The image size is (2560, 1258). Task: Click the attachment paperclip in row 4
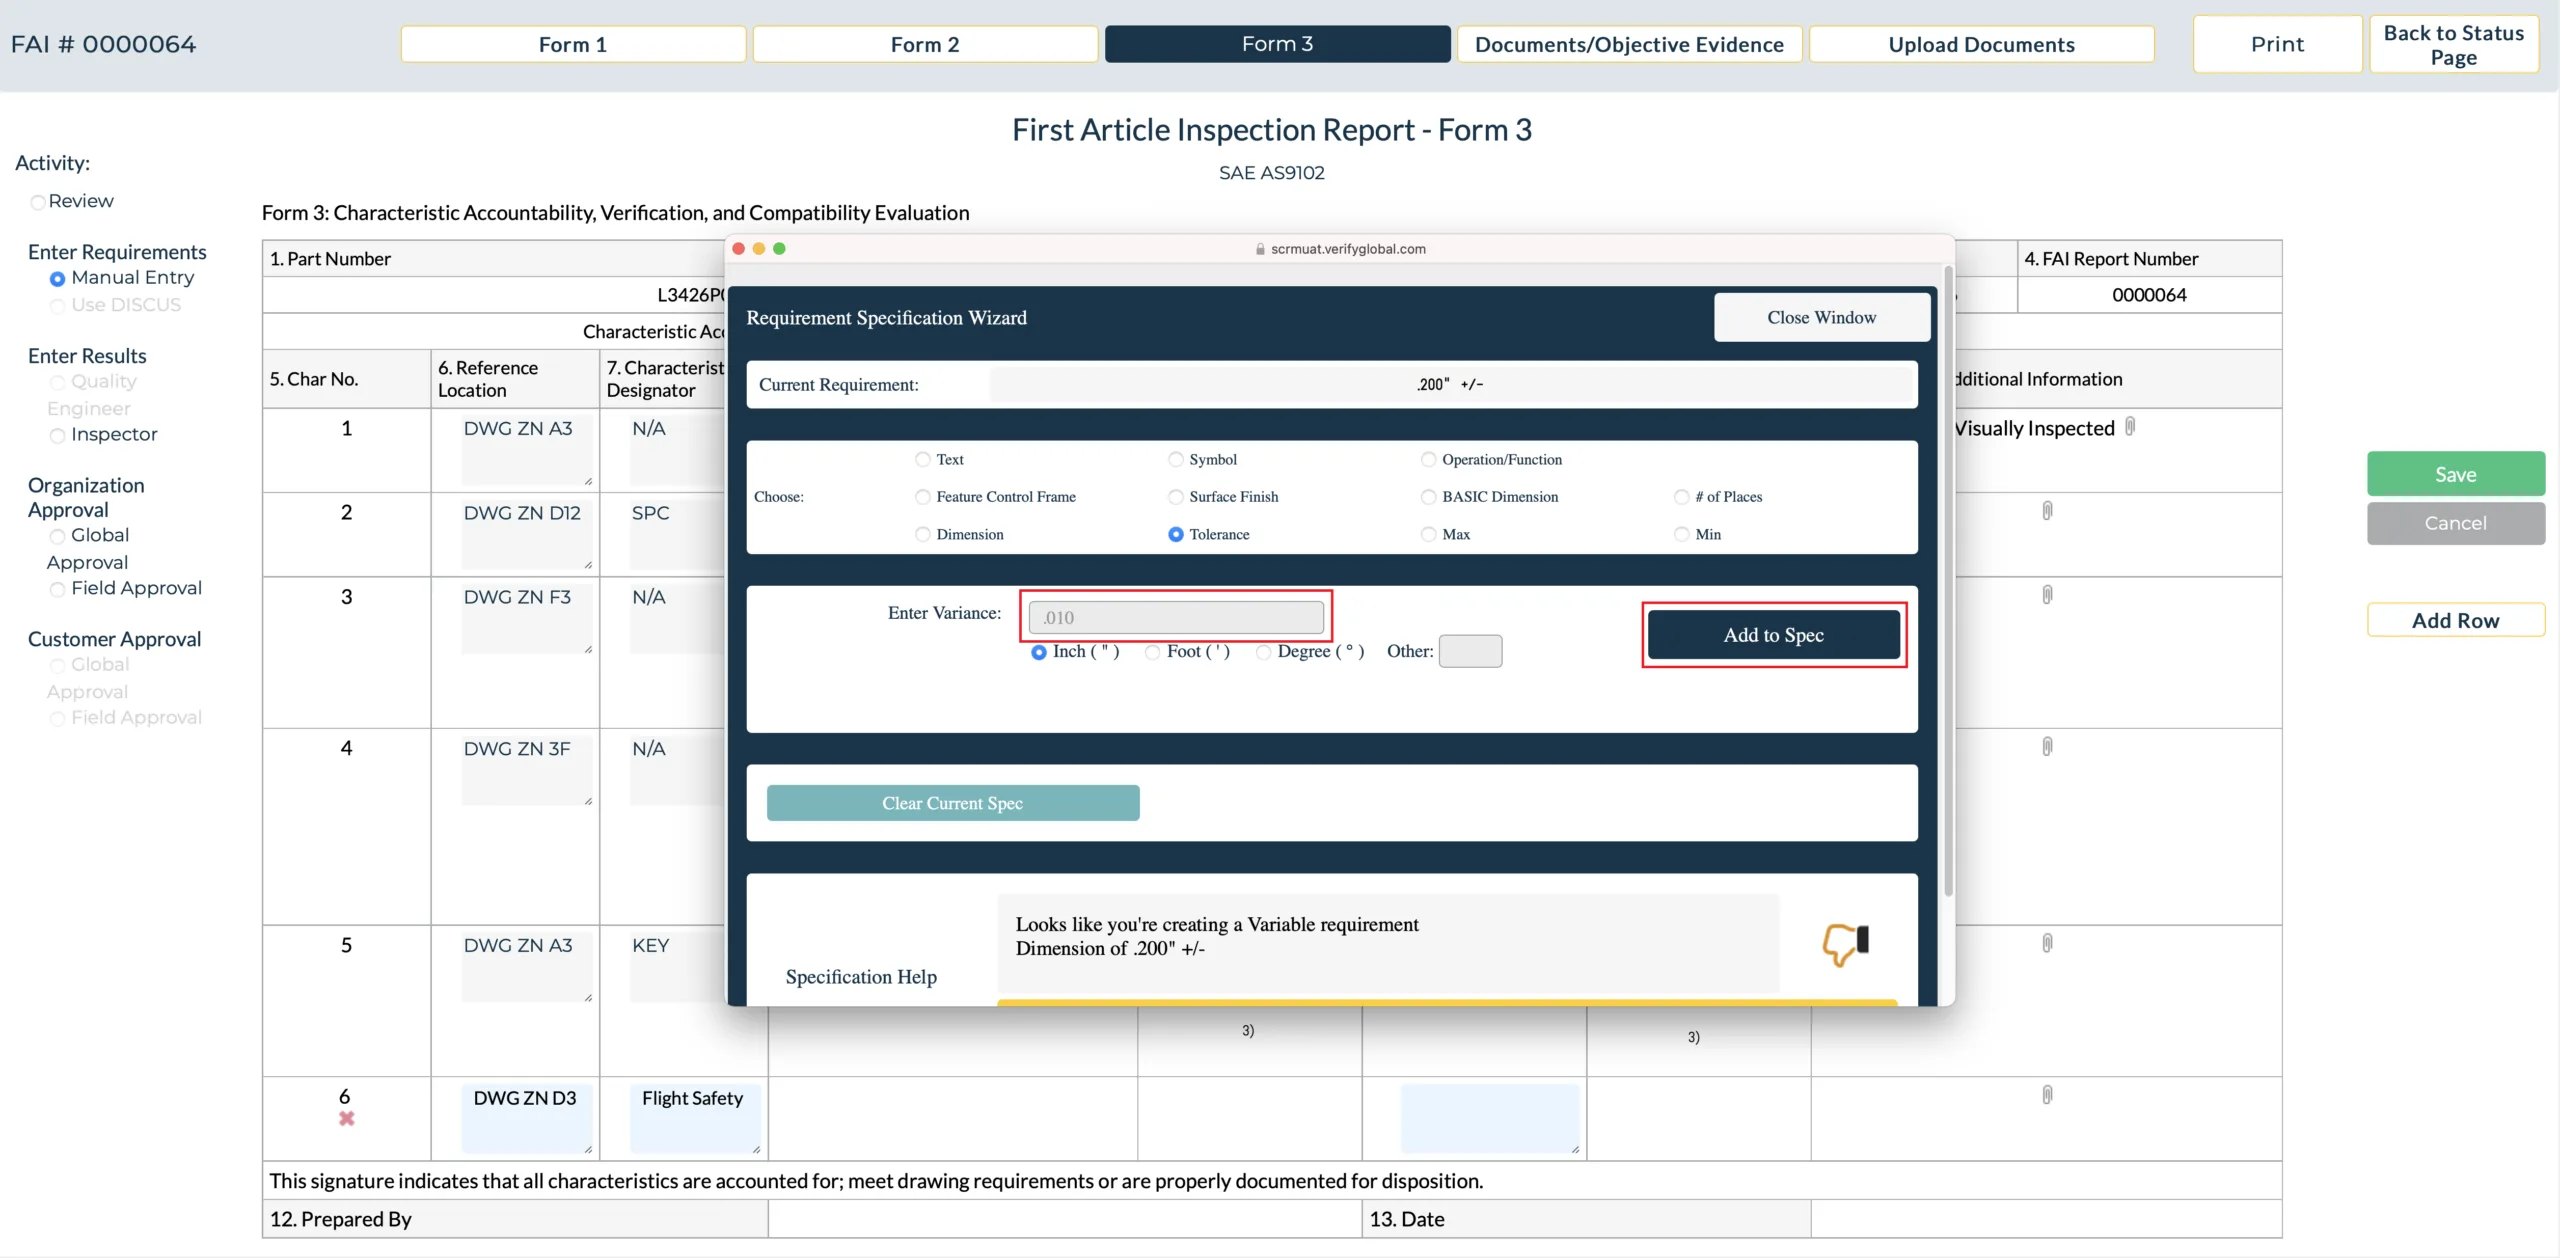[2047, 747]
